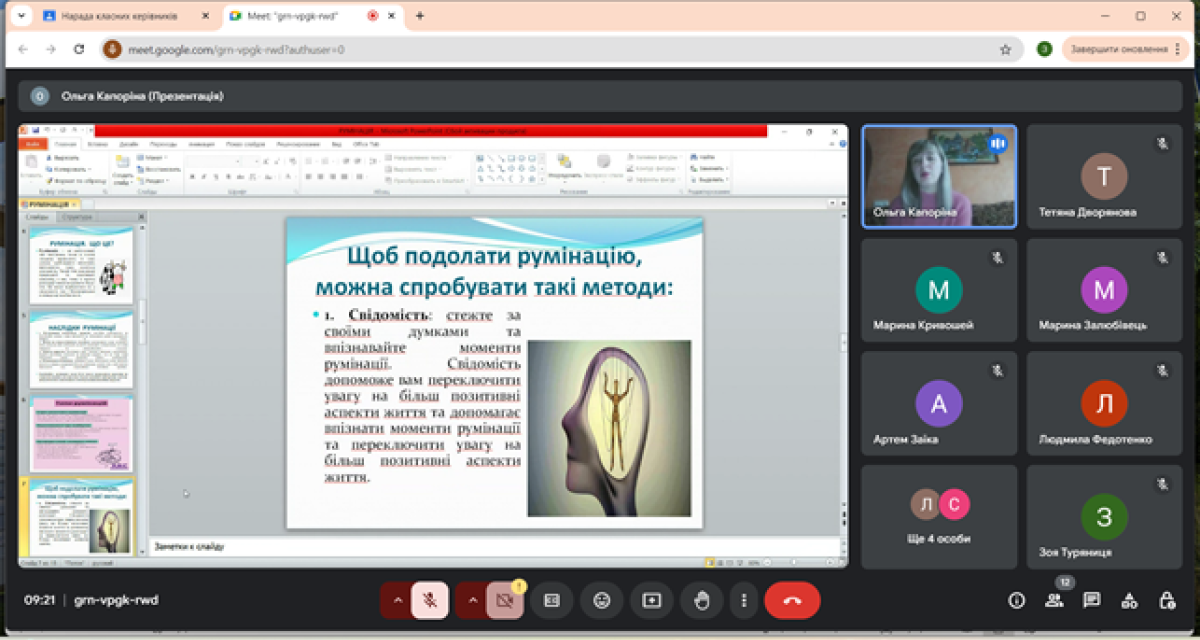This screenshot has height=640, width=1200.
Task: Turn on the camera
Action: pyautogui.click(x=505, y=600)
